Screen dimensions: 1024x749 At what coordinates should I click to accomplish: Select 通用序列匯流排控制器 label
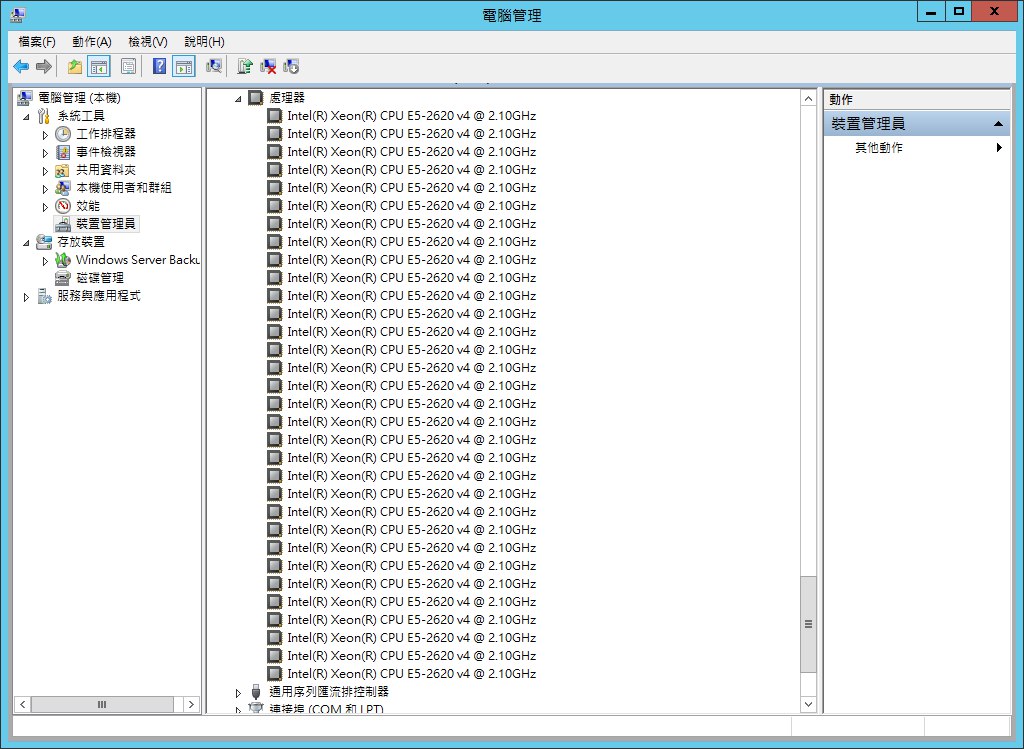[x=328, y=692]
